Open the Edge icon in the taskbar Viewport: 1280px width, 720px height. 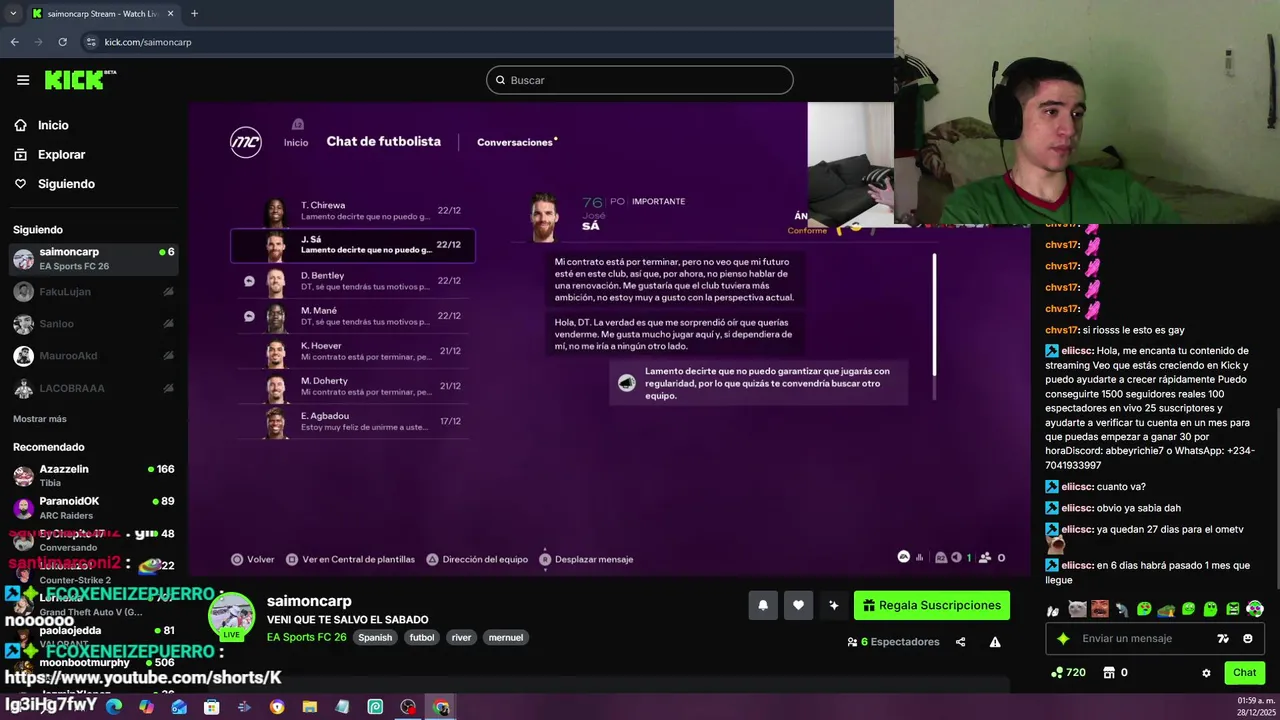point(114,707)
